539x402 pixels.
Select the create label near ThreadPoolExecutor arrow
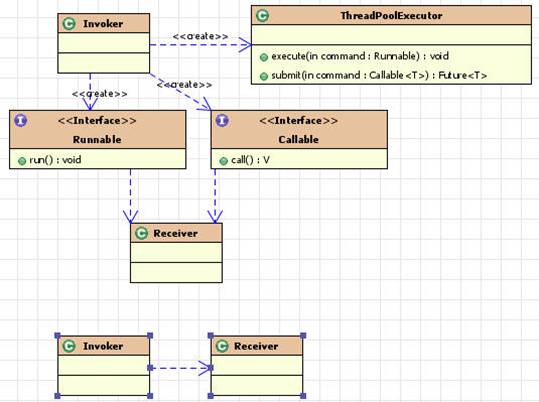click(x=200, y=36)
